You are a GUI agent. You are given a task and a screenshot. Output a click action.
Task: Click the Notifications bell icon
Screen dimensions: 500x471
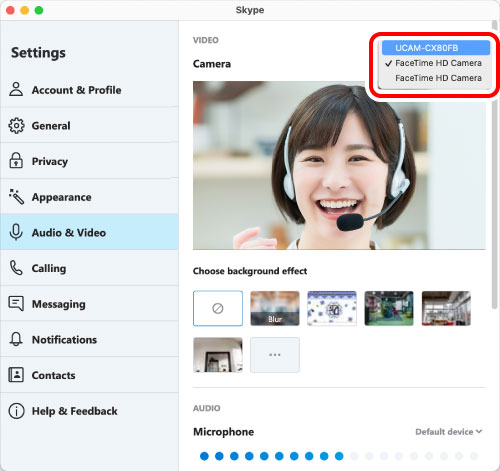coord(16,339)
